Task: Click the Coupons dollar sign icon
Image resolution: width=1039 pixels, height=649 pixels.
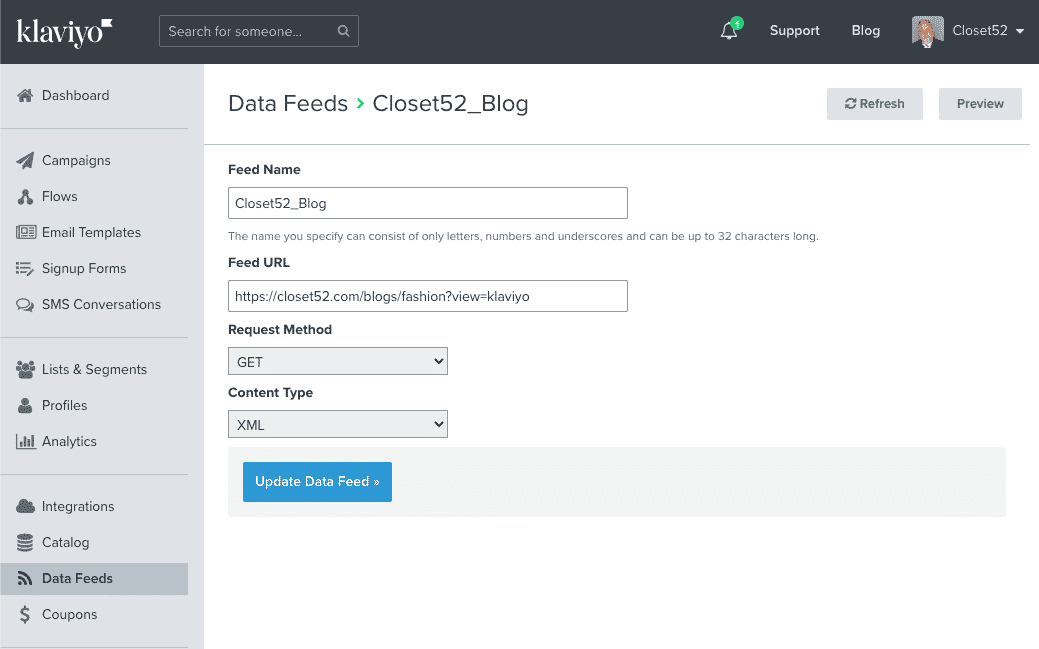Action: coord(26,615)
